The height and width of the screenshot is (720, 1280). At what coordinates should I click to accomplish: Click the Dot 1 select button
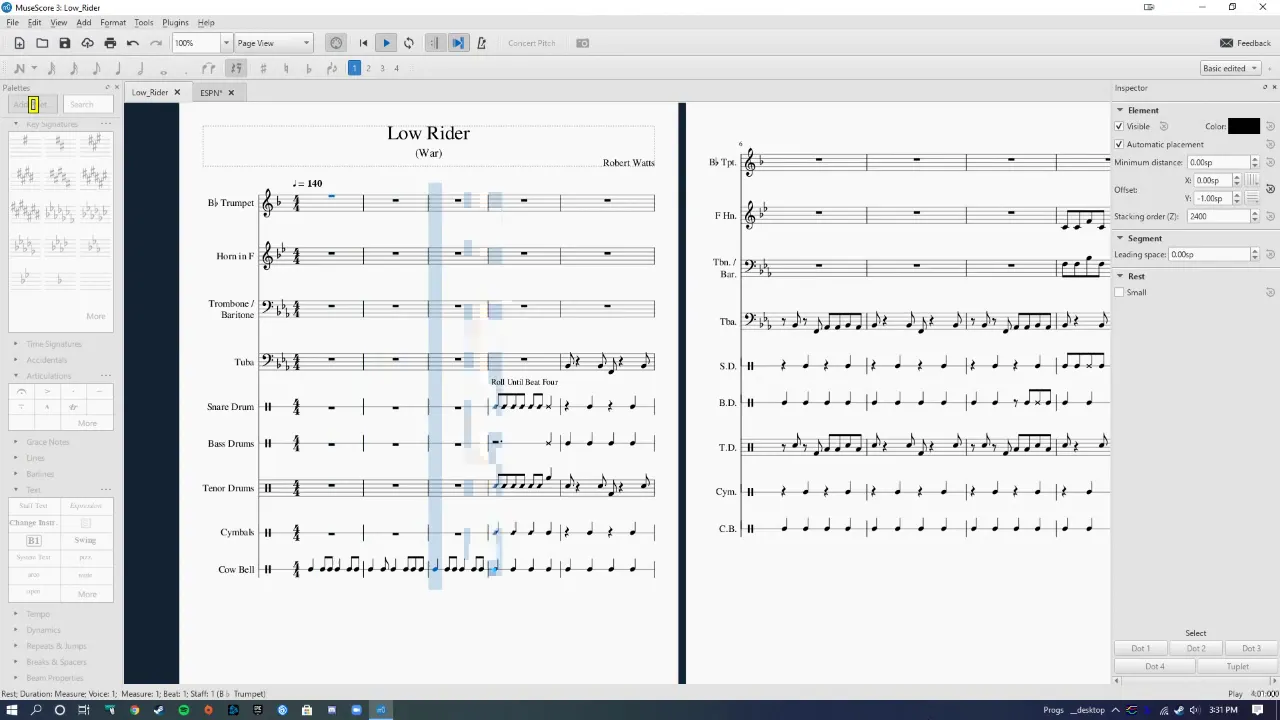point(1140,648)
